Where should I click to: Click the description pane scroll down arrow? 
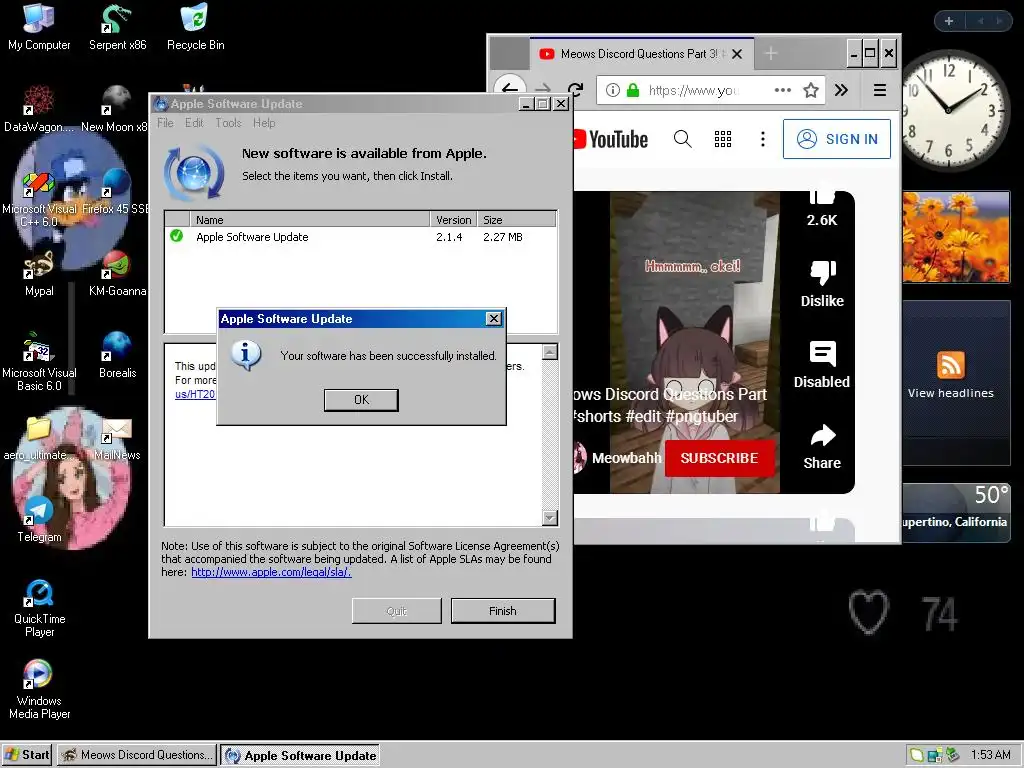point(550,518)
